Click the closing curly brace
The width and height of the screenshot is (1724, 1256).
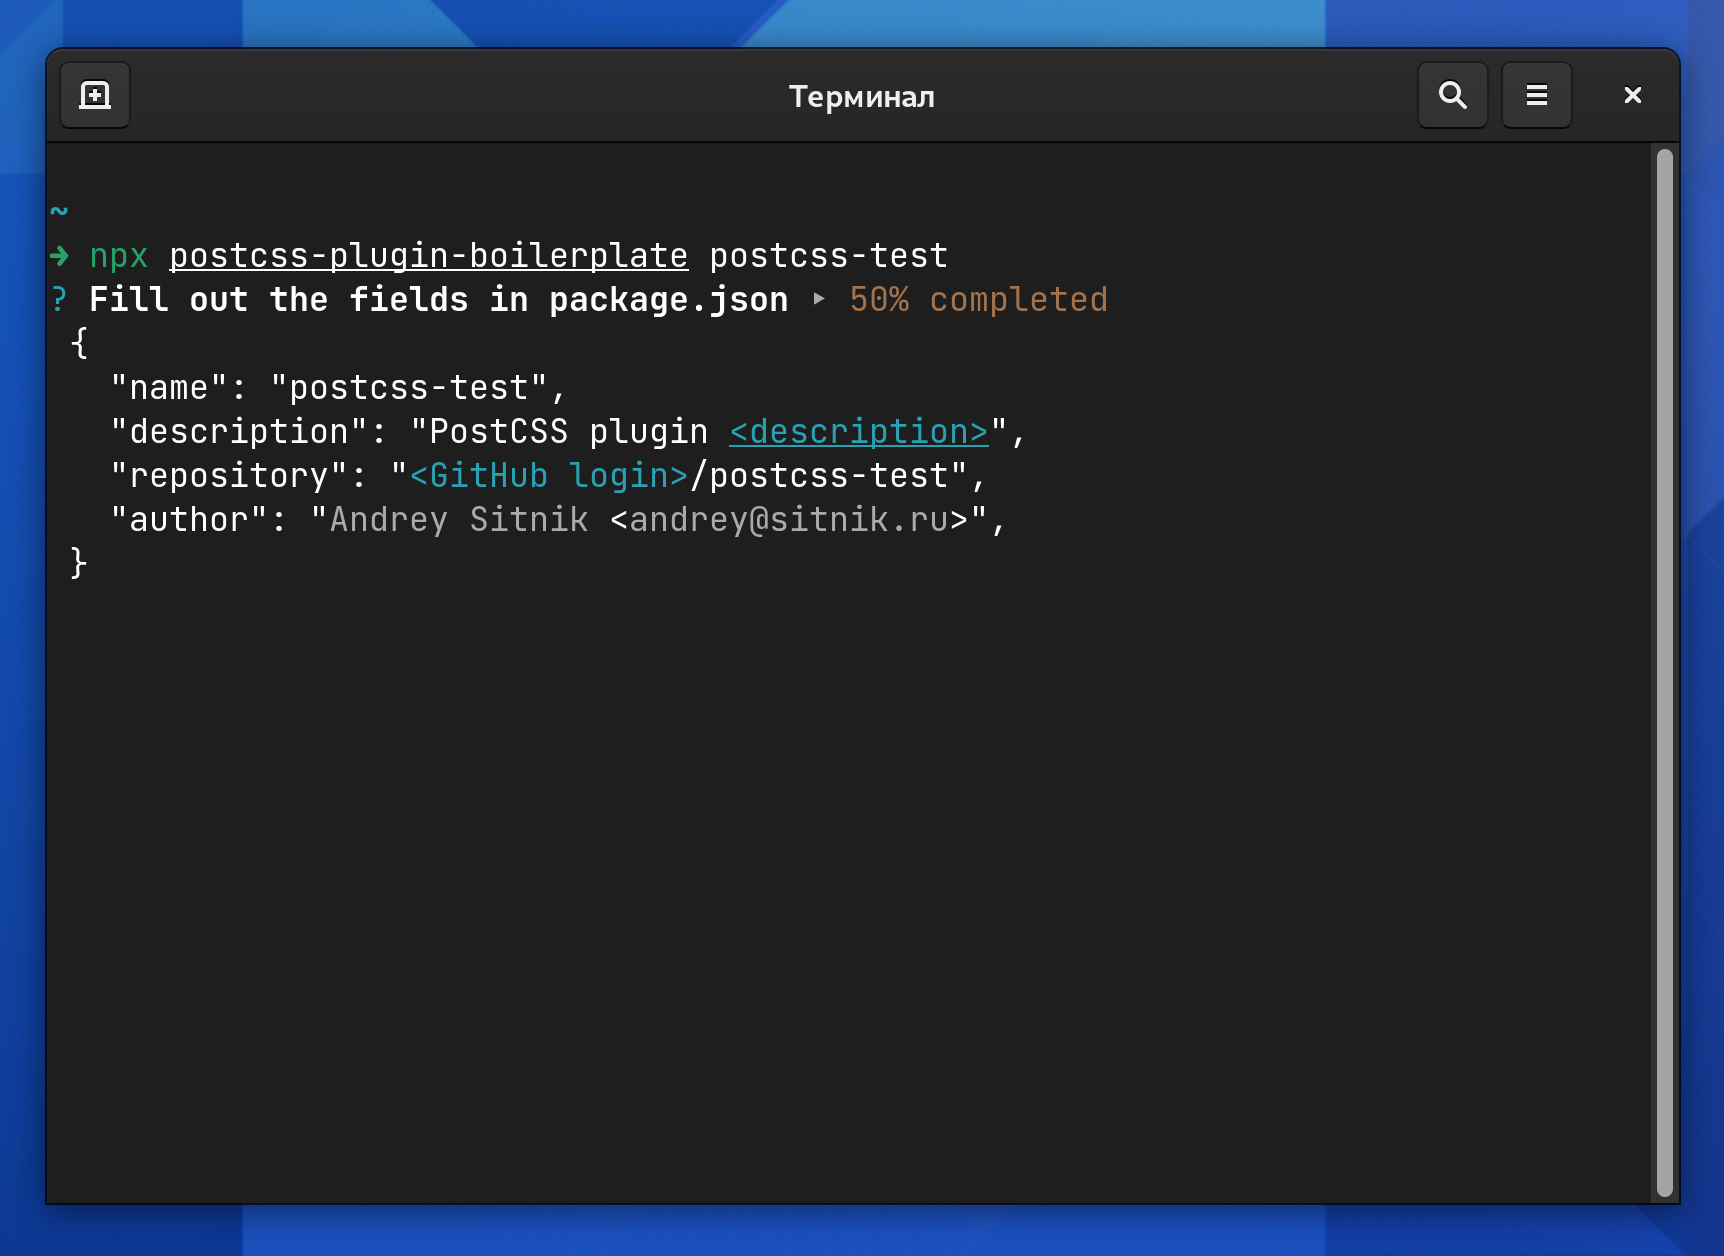click(x=79, y=563)
